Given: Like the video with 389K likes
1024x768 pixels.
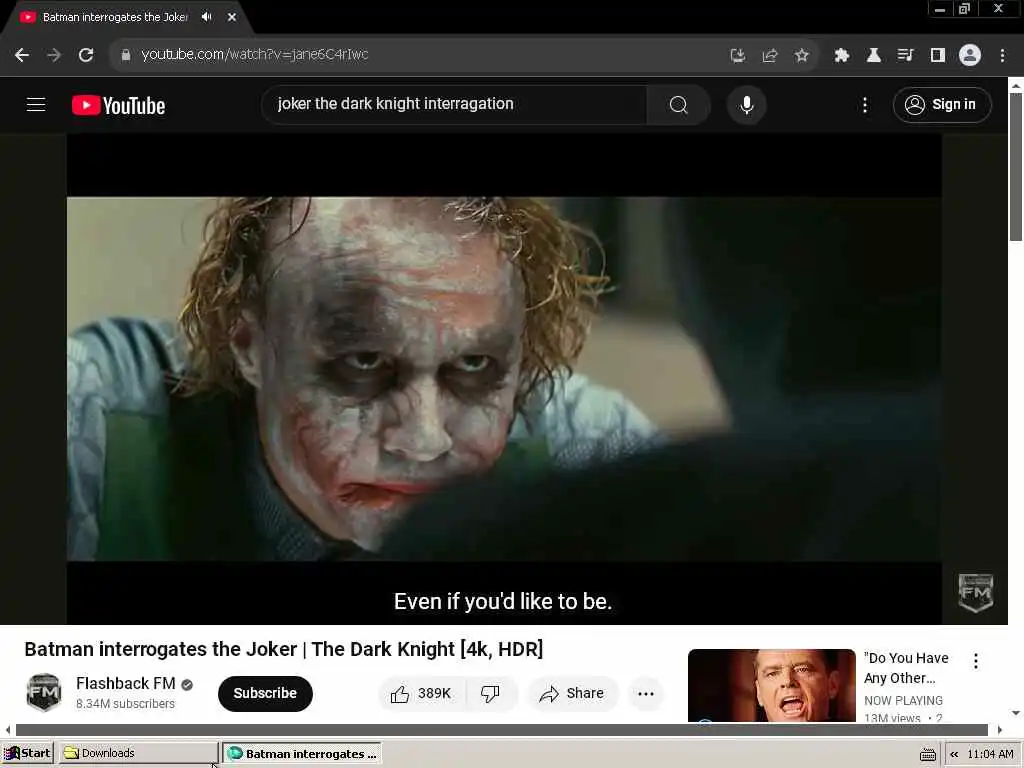Looking at the screenshot, I should [422, 694].
